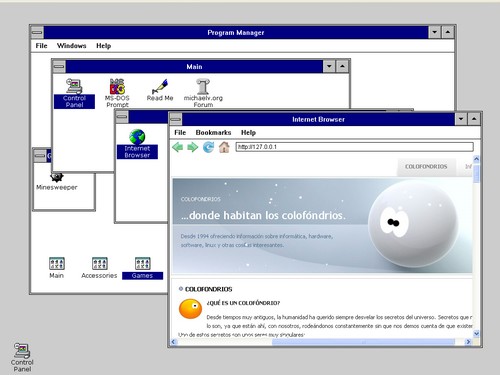Open the Read Me icon
500x375 pixels.
tap(160, 90)
